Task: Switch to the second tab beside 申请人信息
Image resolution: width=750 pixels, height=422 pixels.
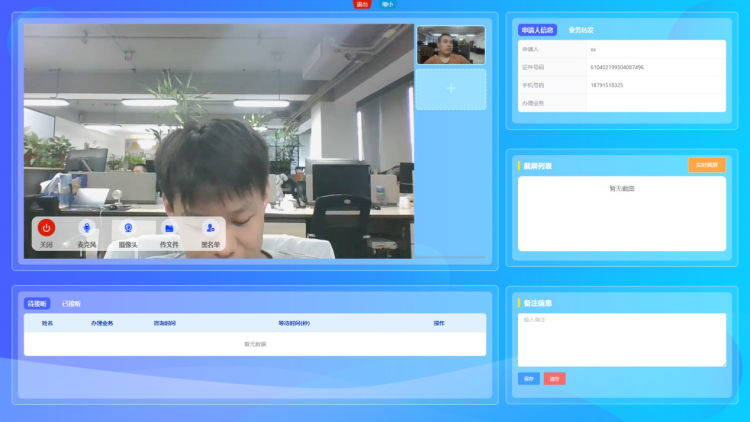Action: point(581,30)
